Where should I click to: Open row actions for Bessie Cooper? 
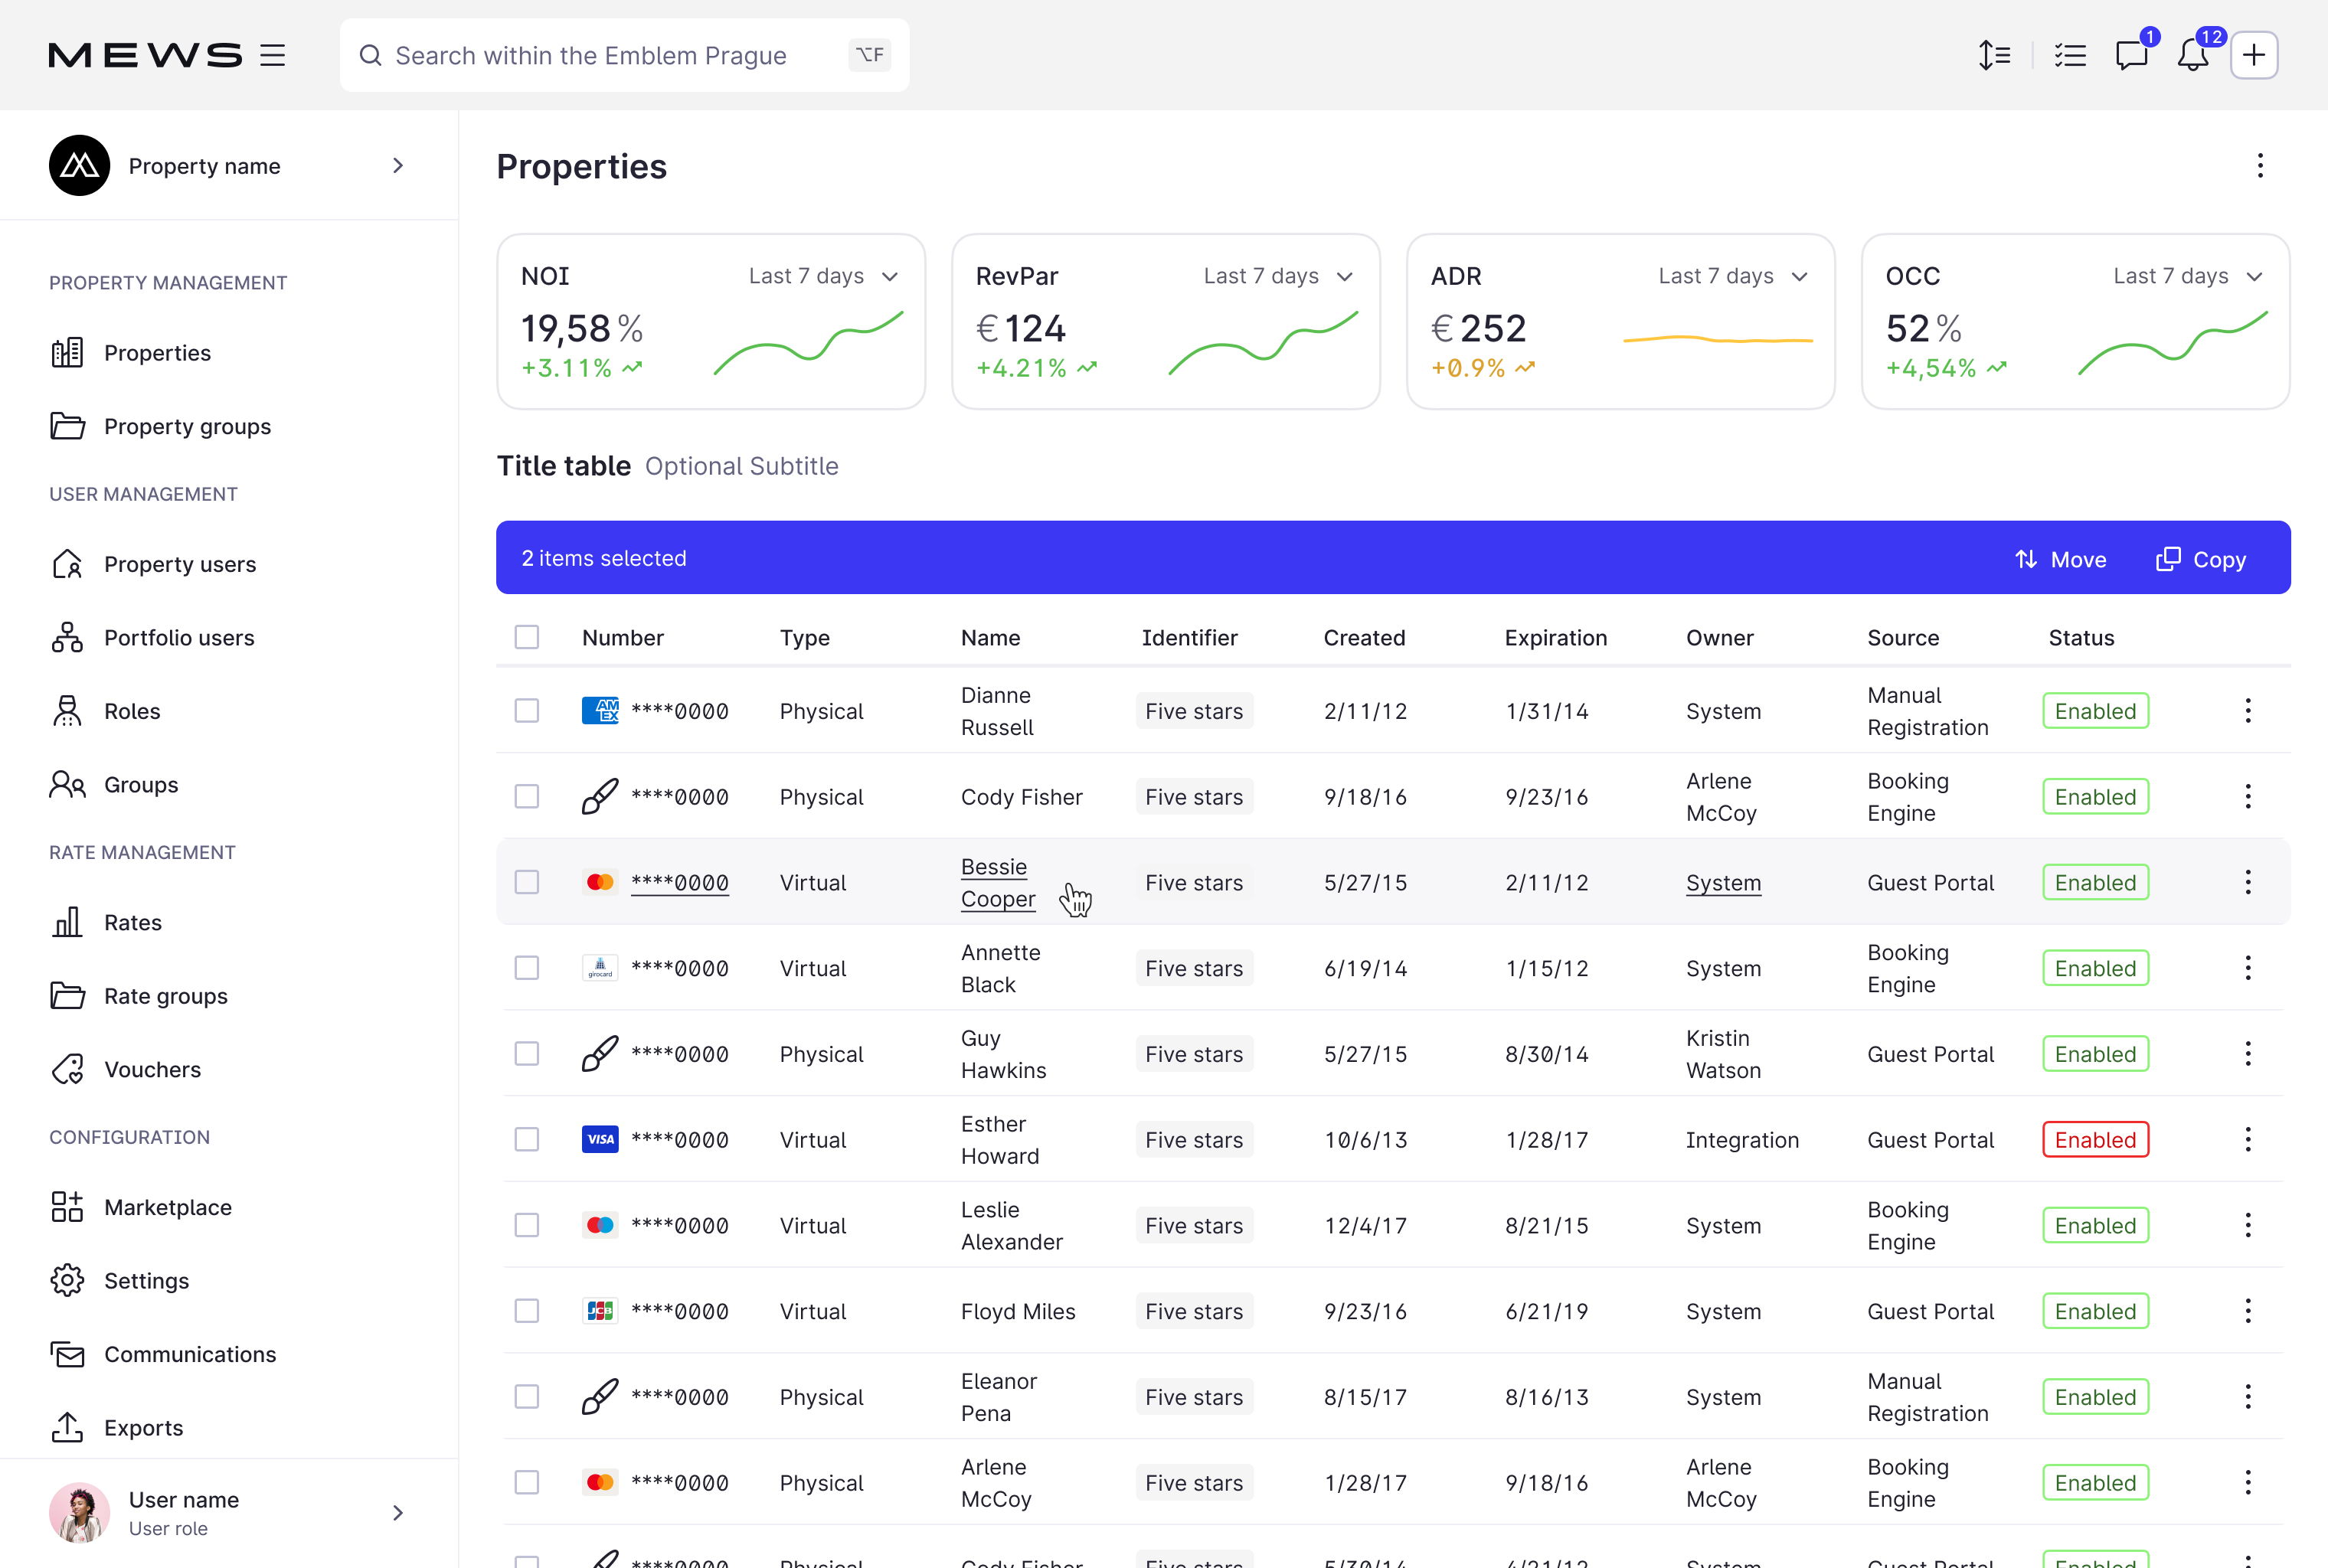[2248, 882]
